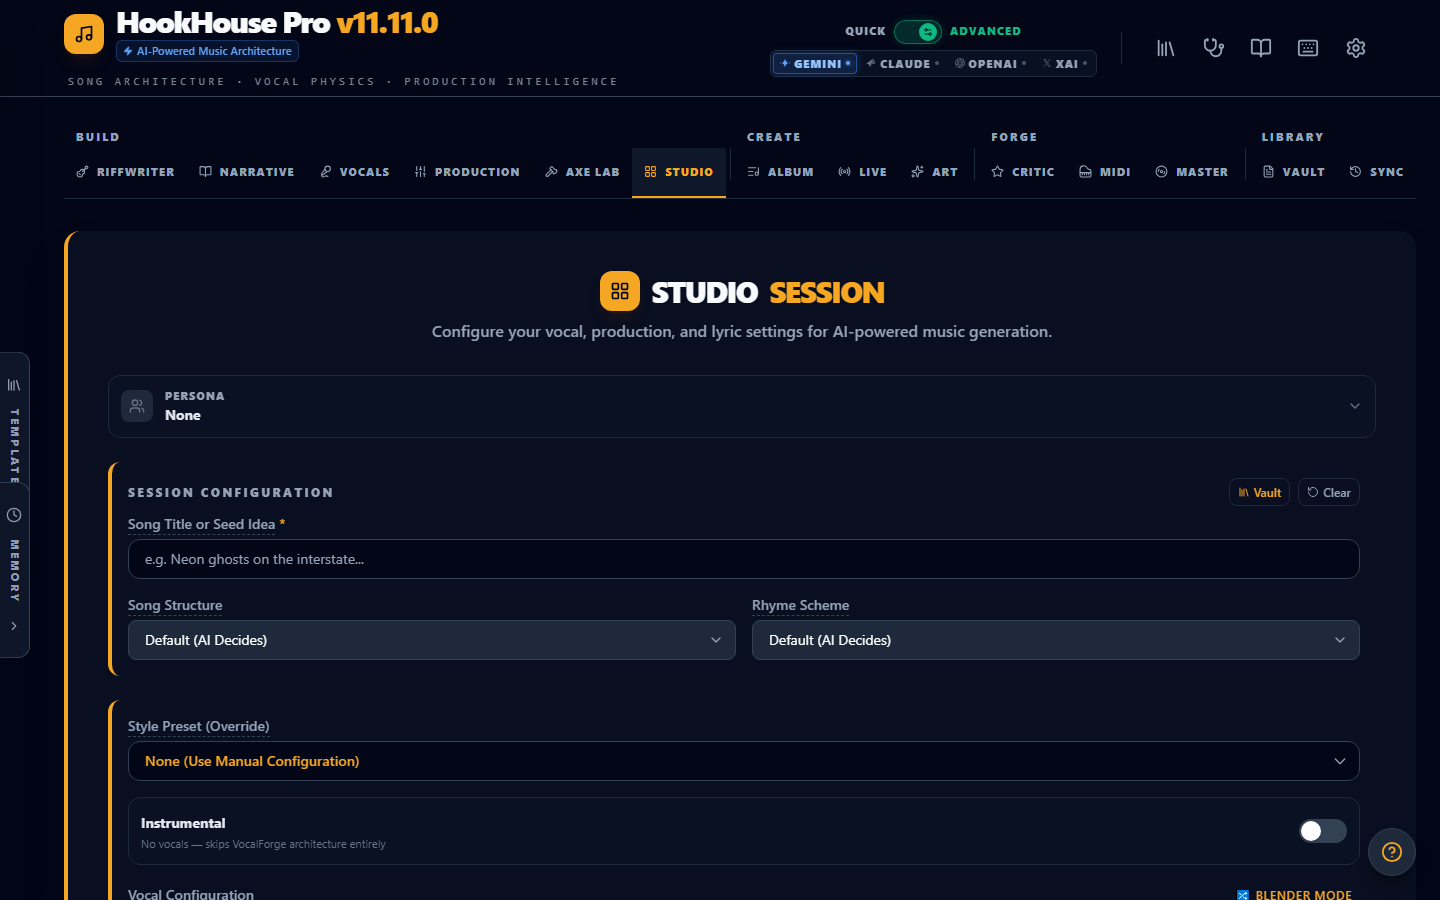Open the documentation book icon
The height and width of the screenshot is (900, 1440).
1260,47
